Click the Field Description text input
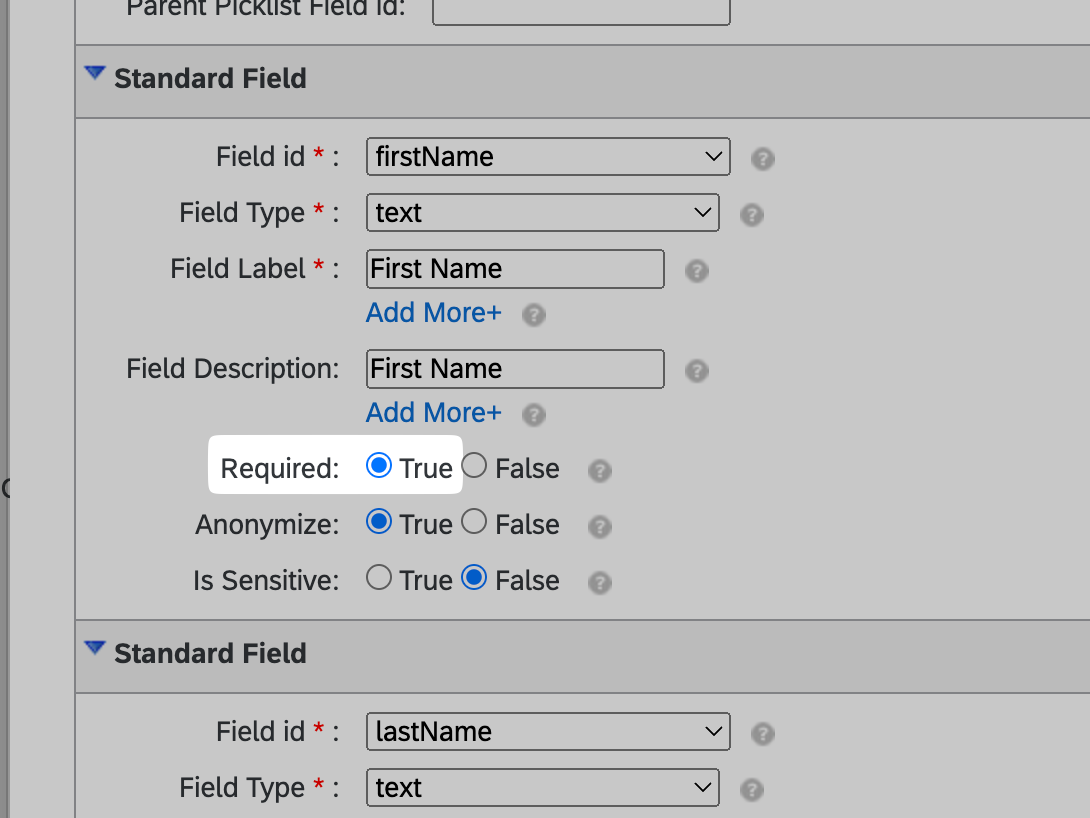The height and width of the screenshot is (818, 1090). 515,369
